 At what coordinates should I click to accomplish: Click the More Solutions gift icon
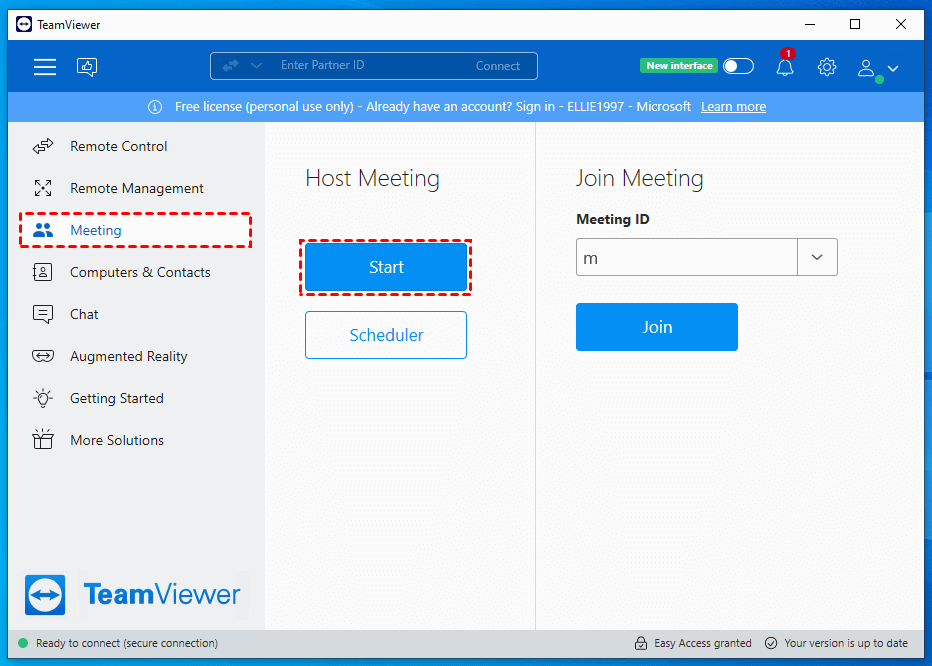pos(43,441)
